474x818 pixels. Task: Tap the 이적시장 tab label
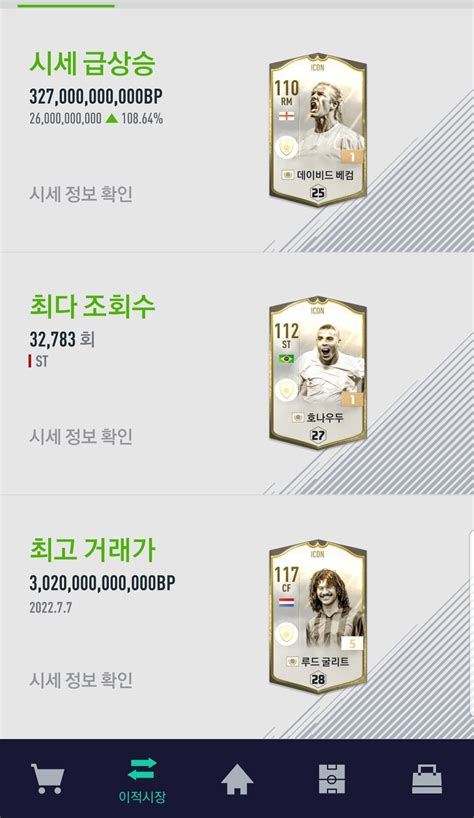pos(142,797)
